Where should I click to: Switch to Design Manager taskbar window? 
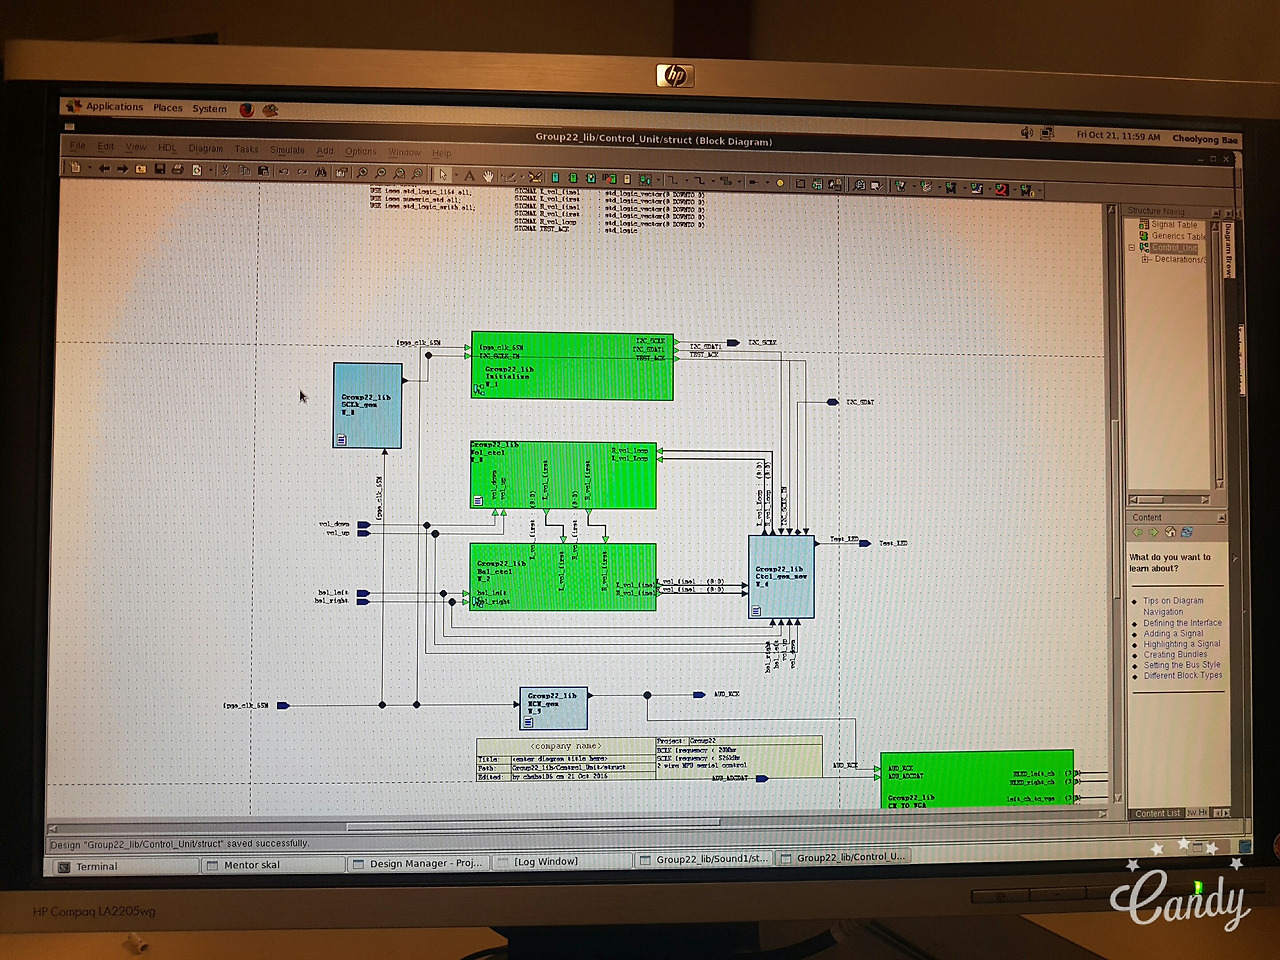[x=418, y=863]
